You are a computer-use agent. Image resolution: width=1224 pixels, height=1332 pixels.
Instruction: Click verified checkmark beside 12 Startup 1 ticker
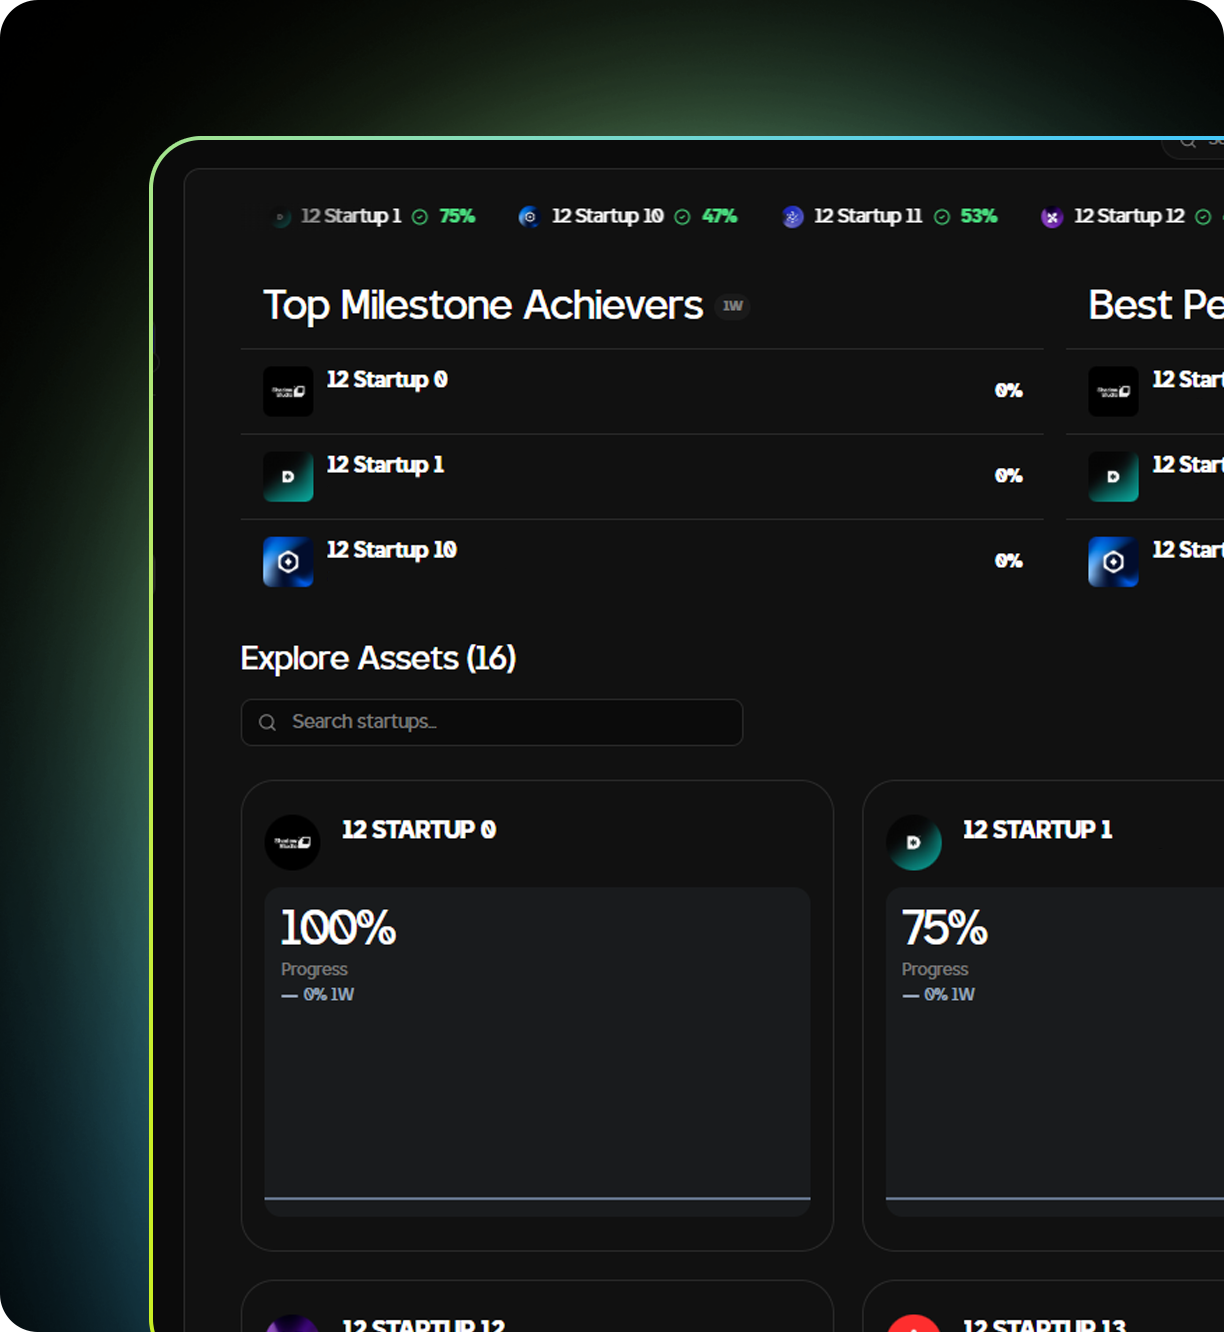point(420,217)
